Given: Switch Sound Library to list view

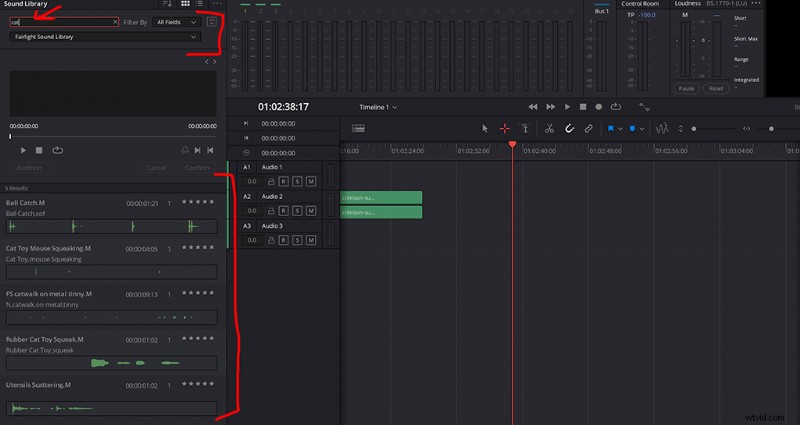Looking at the screenshot, I should 199,4.
